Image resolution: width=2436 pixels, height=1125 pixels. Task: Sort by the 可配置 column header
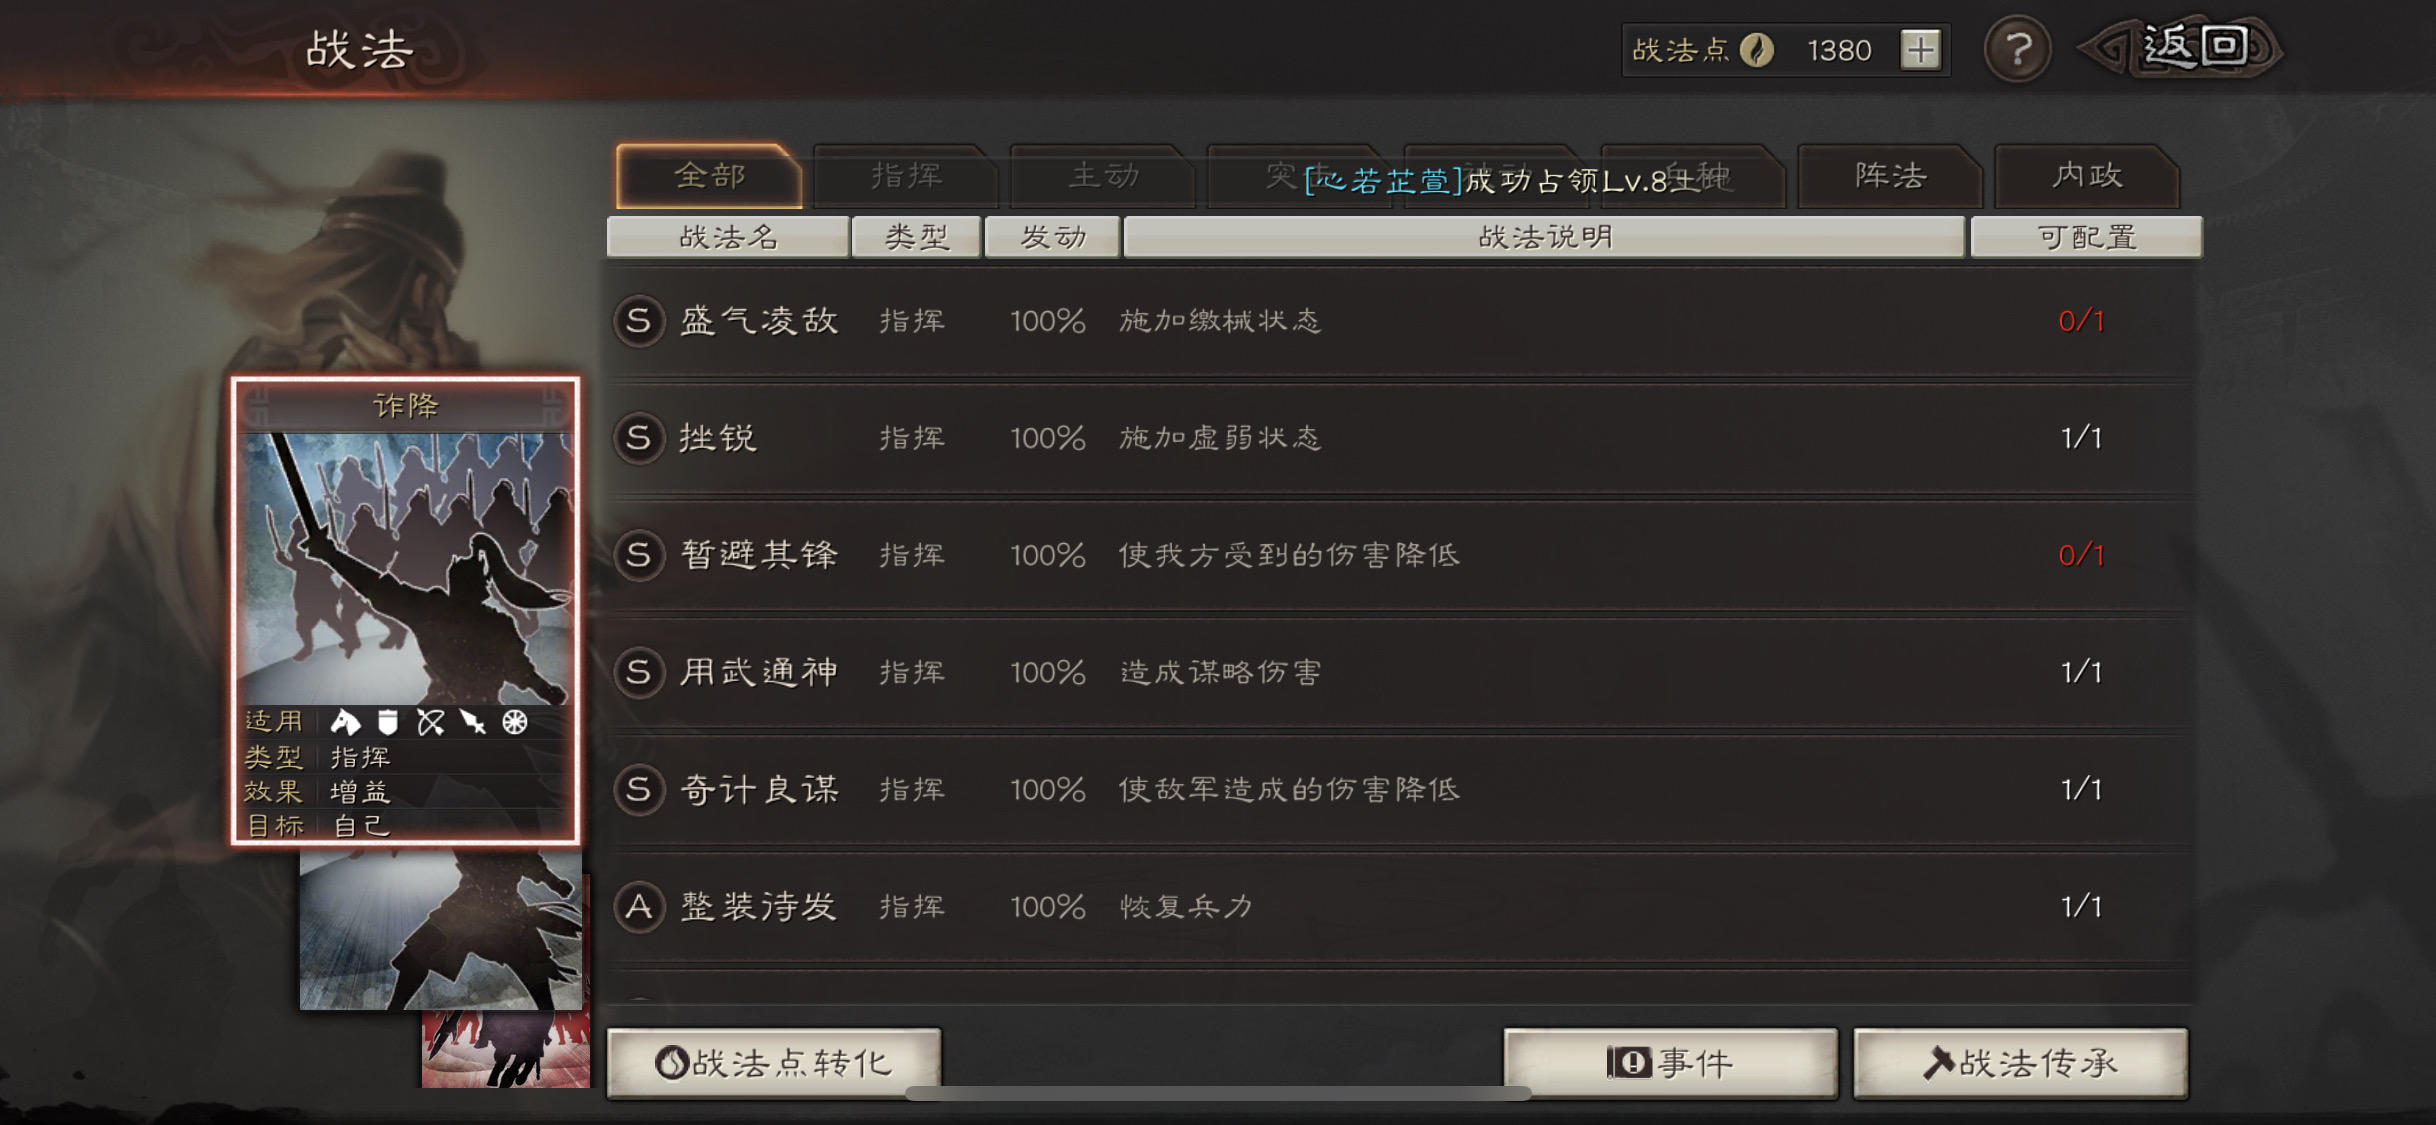[2086, 237]
